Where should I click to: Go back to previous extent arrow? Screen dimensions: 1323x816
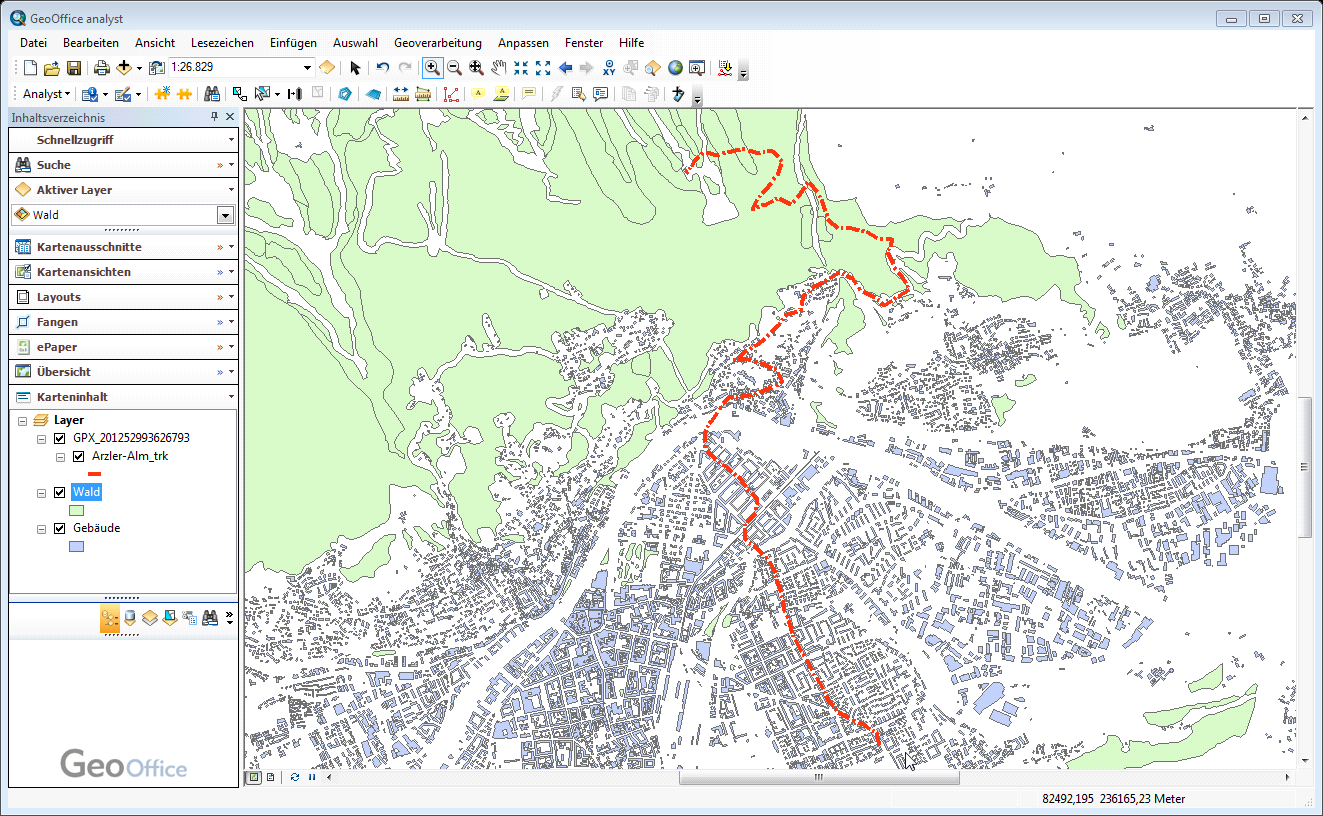click(565, 68)
